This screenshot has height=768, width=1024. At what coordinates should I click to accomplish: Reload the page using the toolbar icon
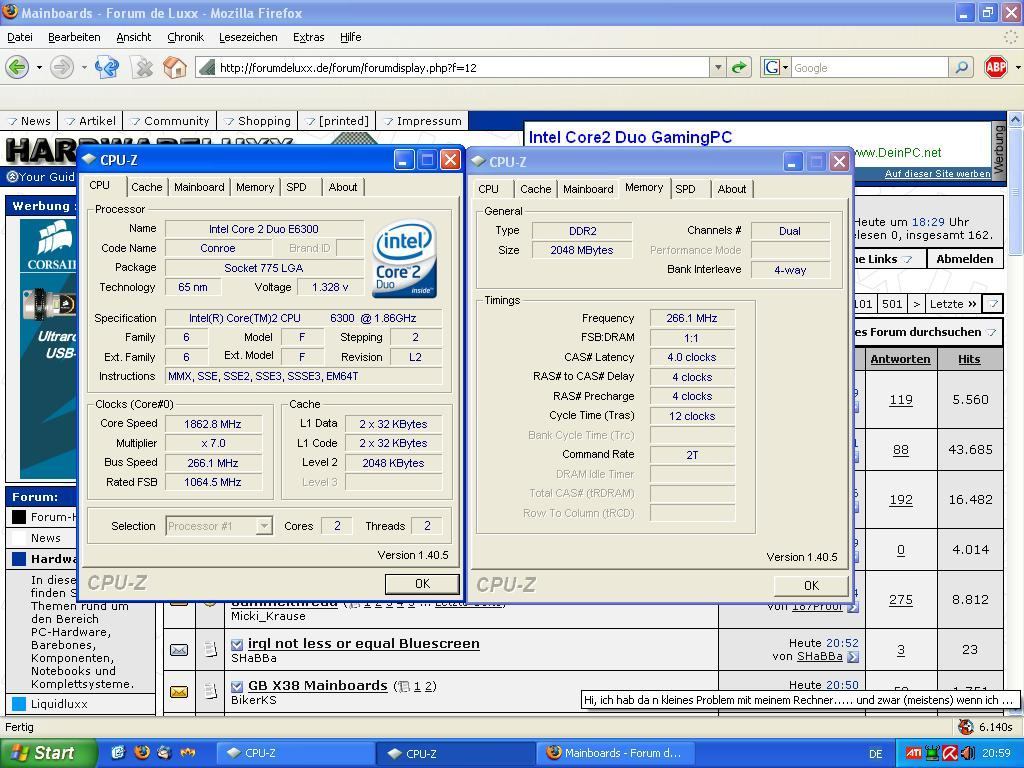click(x=107, y=67)
